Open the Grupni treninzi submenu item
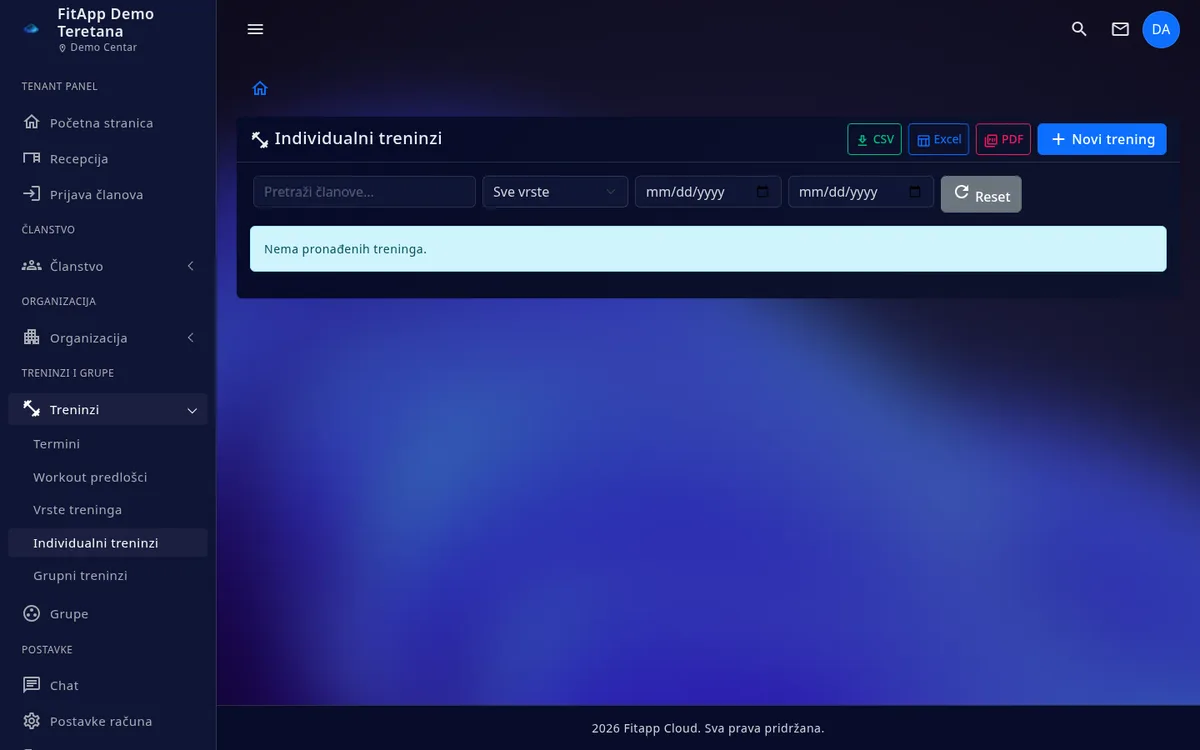 [108, 576]
